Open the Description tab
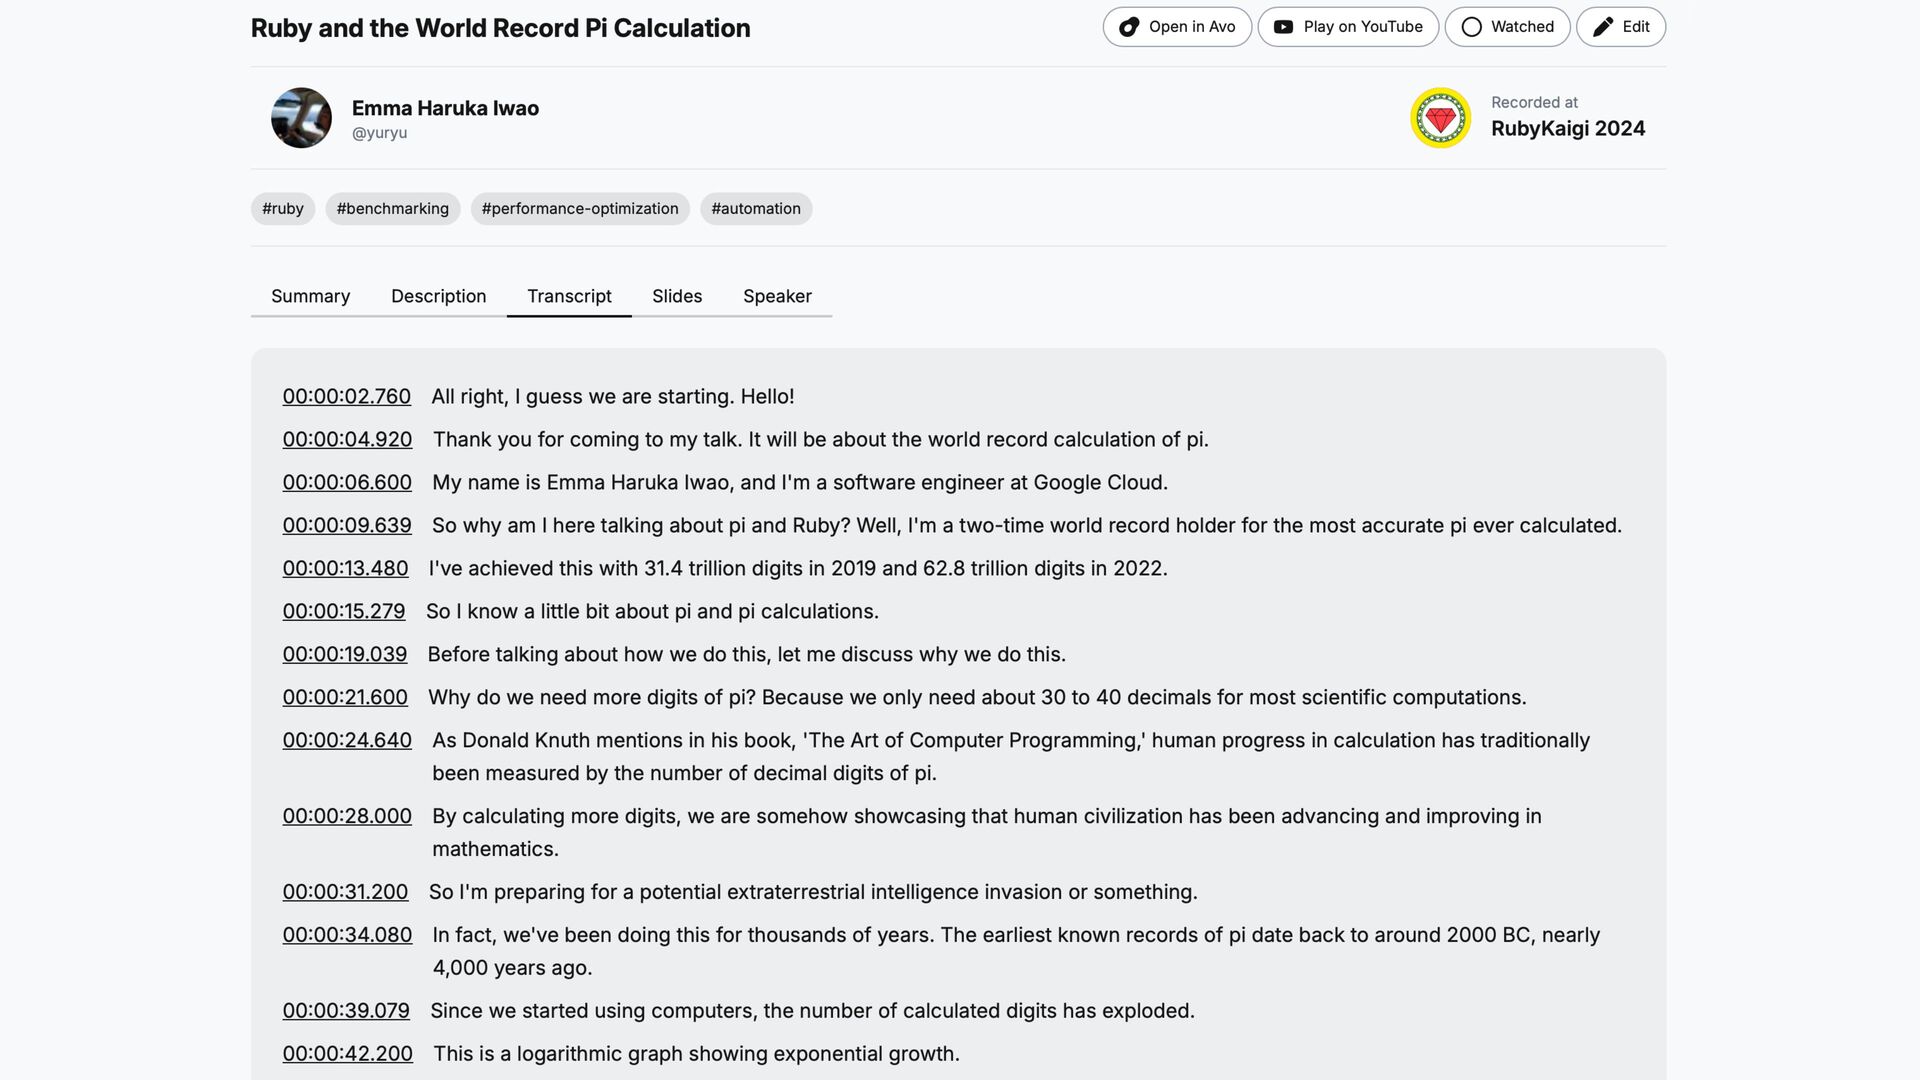1920x1080 pixels. [438, 296]
